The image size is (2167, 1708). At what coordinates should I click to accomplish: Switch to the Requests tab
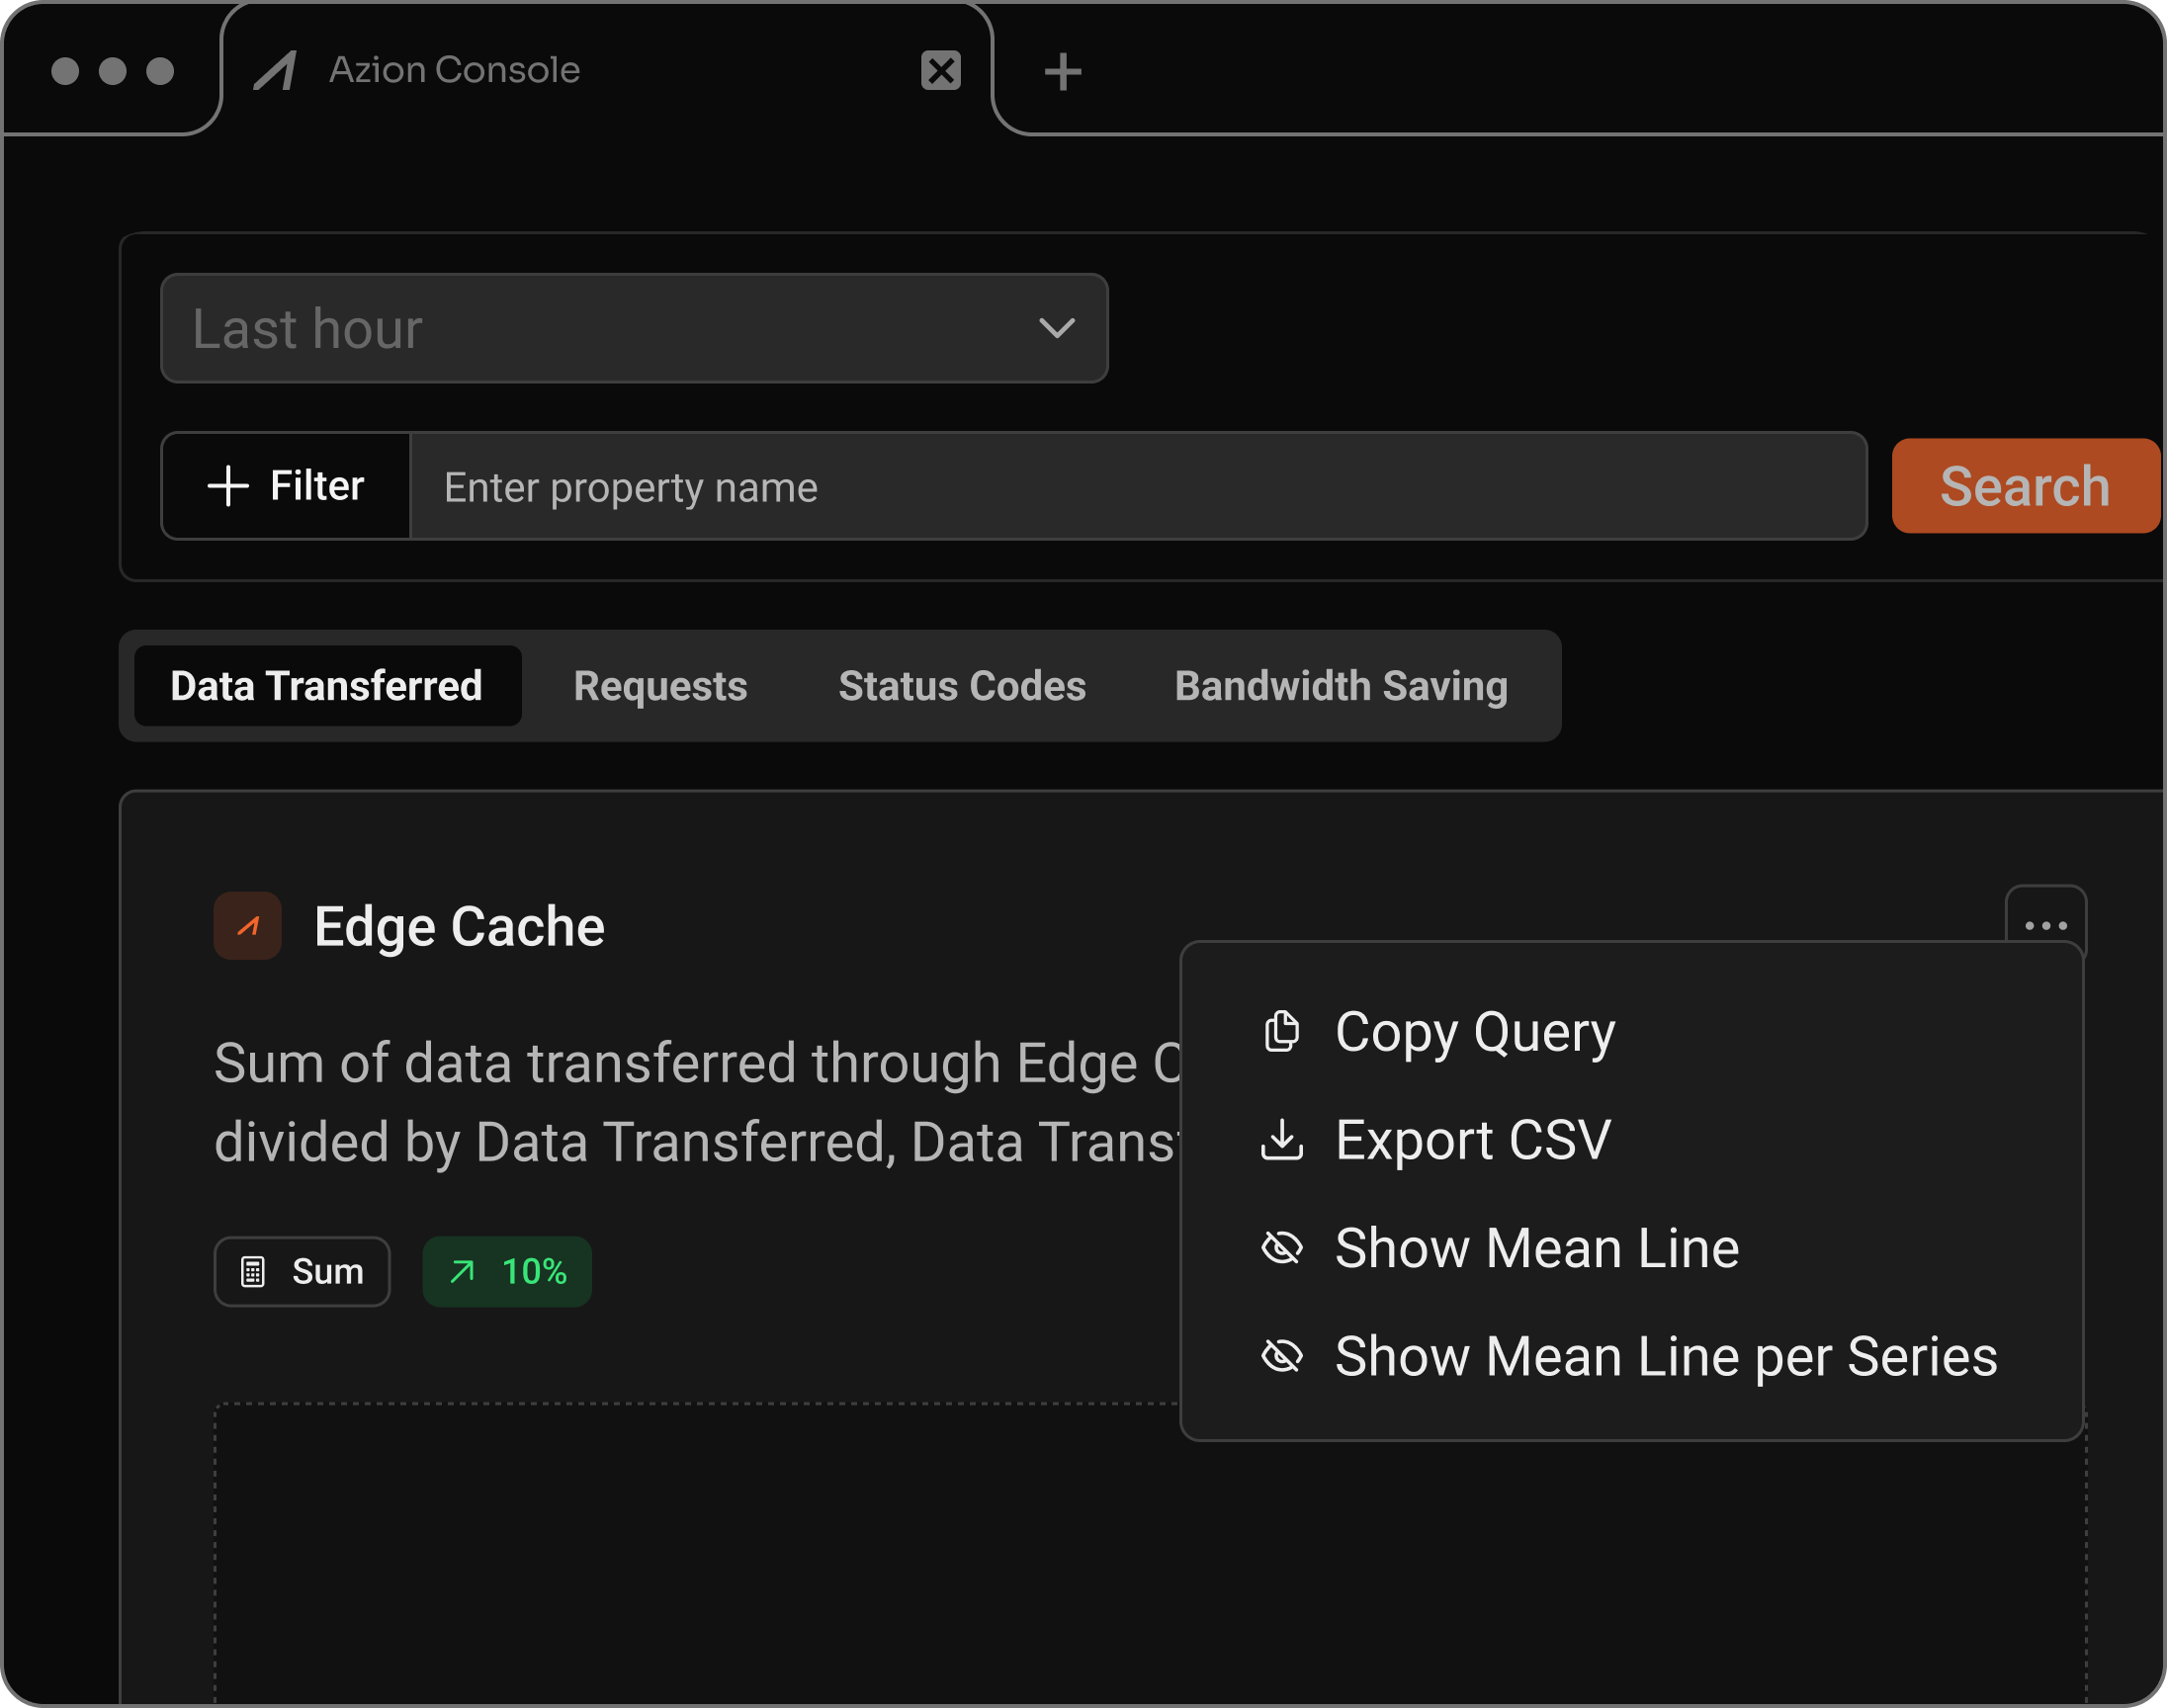point(659,686)
